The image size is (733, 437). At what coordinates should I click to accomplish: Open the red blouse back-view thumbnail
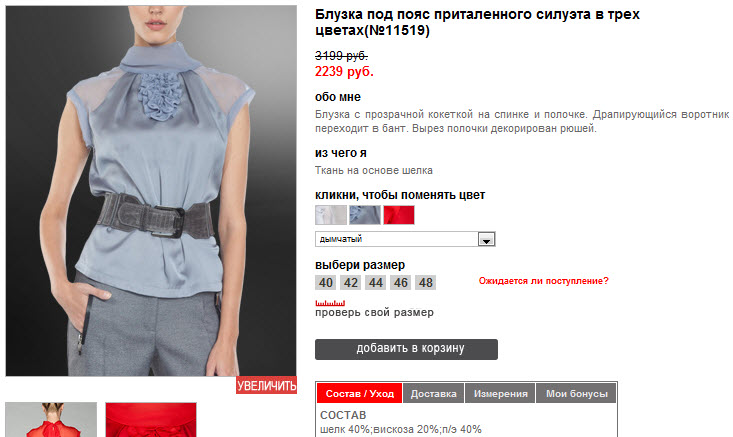(x=51, y=420)
